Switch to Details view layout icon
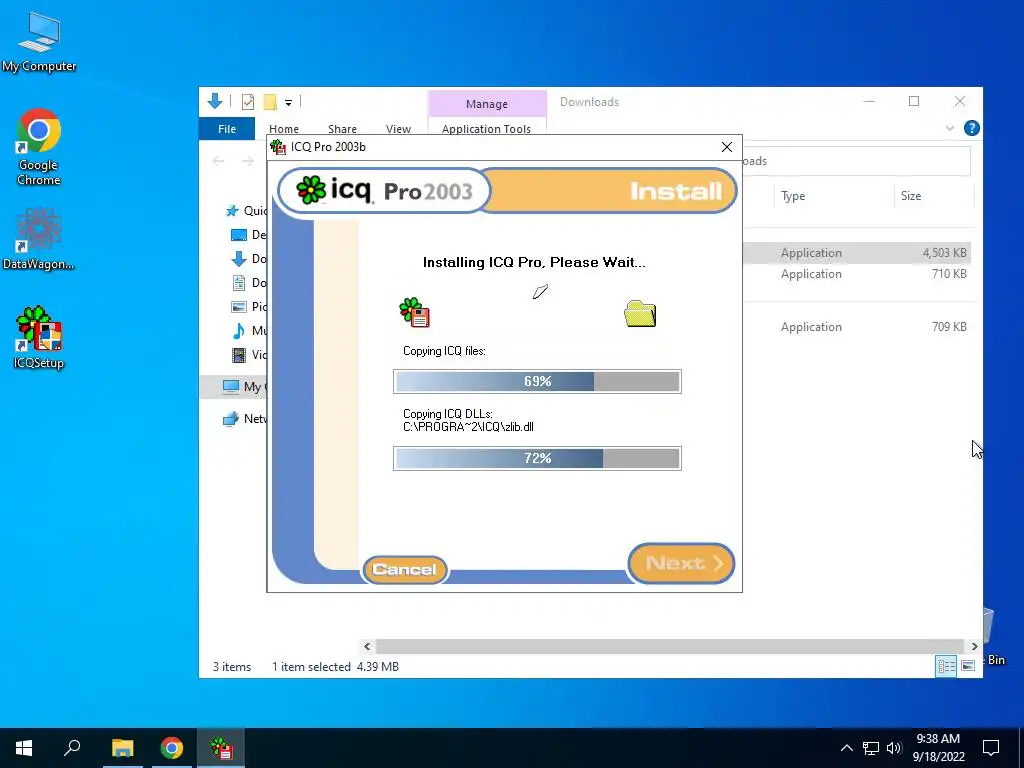1024x768 pixels. pos(946,666)
